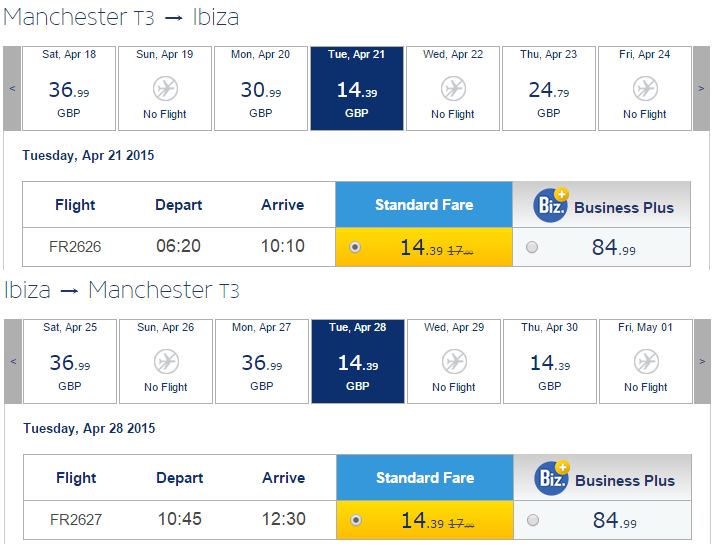Screen dimensions: 719x553
Task: Click the No Flight plane icon for Sun, Apr 26
Action: (166, 362)
